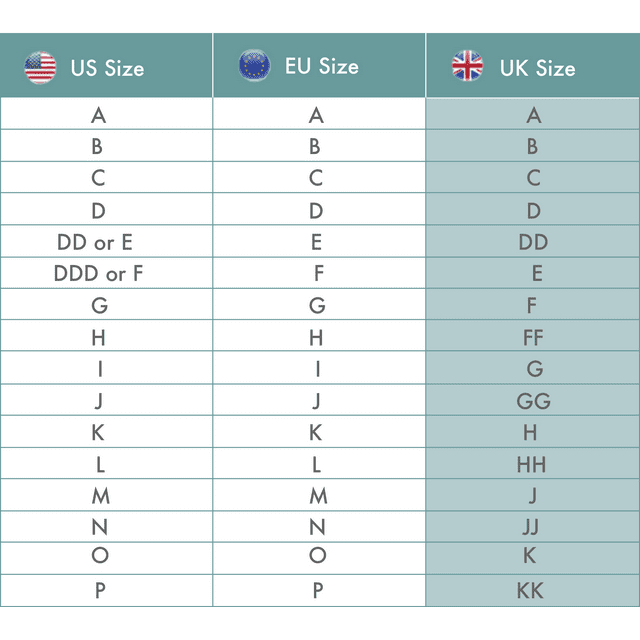Select UK size GG cell
Image resolution: width=640 pixels, height=640 pixels.
(533, 401)
